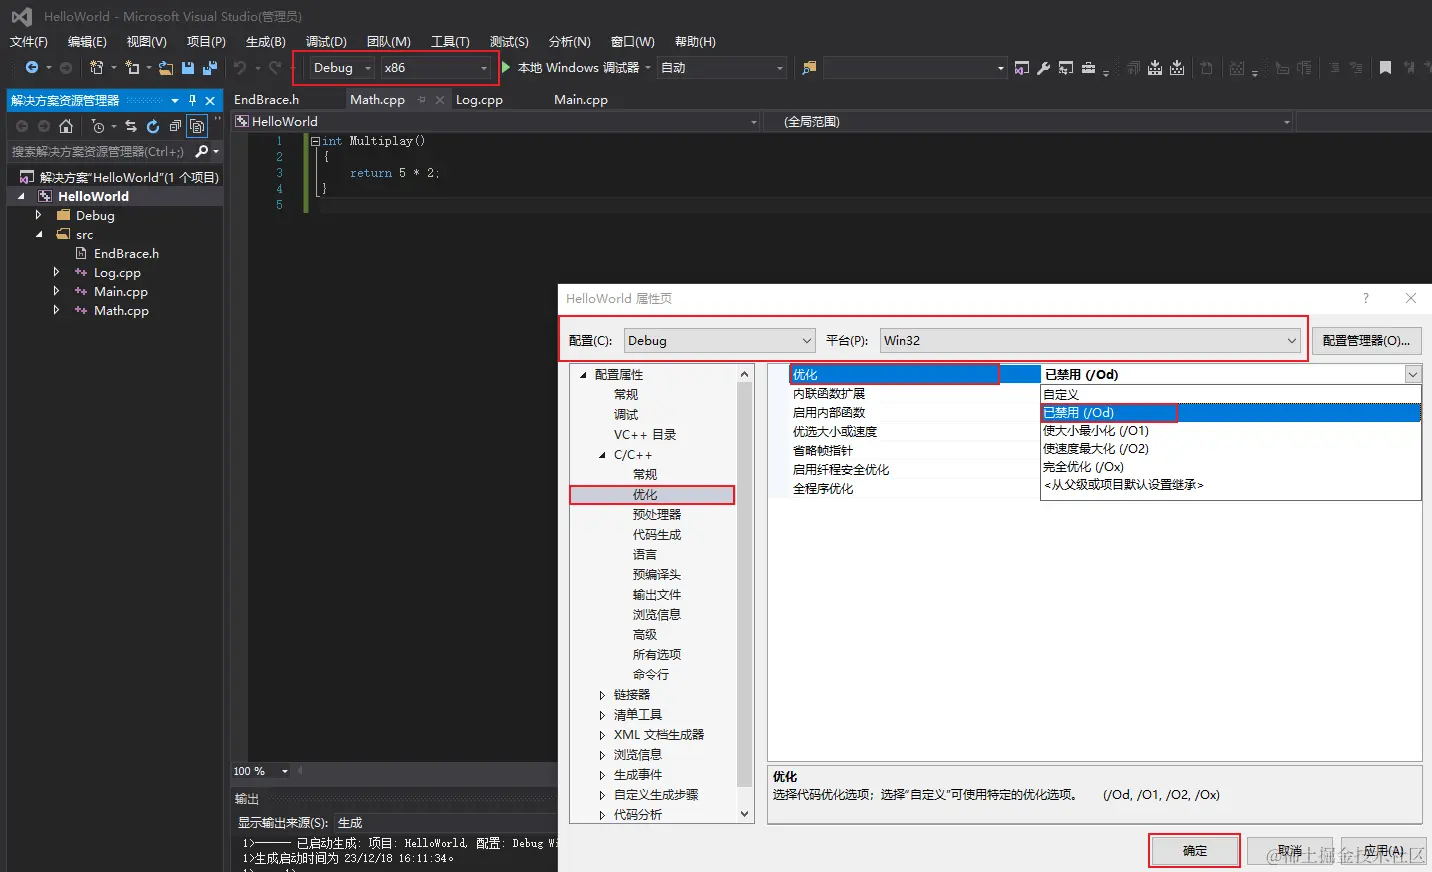Screen dimensions: 1432x872
Task: Toggle the show all files button
Action: click(197, 126)
